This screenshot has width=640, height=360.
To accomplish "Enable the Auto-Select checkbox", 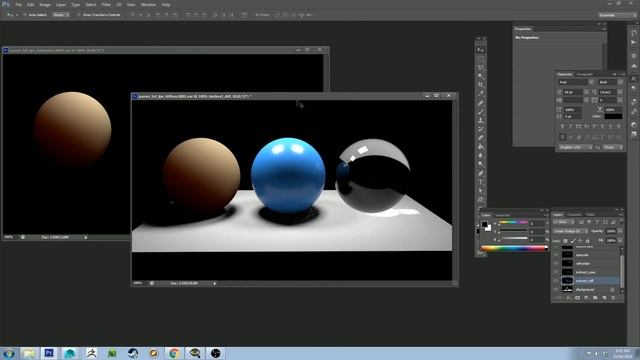I will (25, 15).
